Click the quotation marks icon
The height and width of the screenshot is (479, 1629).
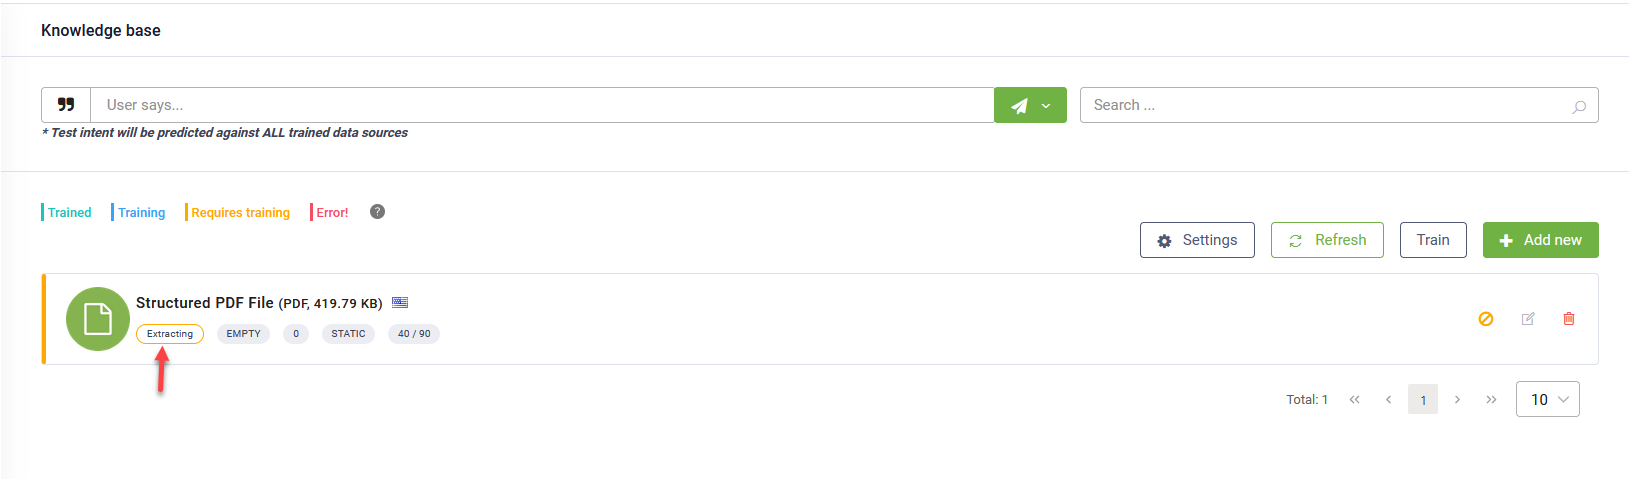(66, 105)
